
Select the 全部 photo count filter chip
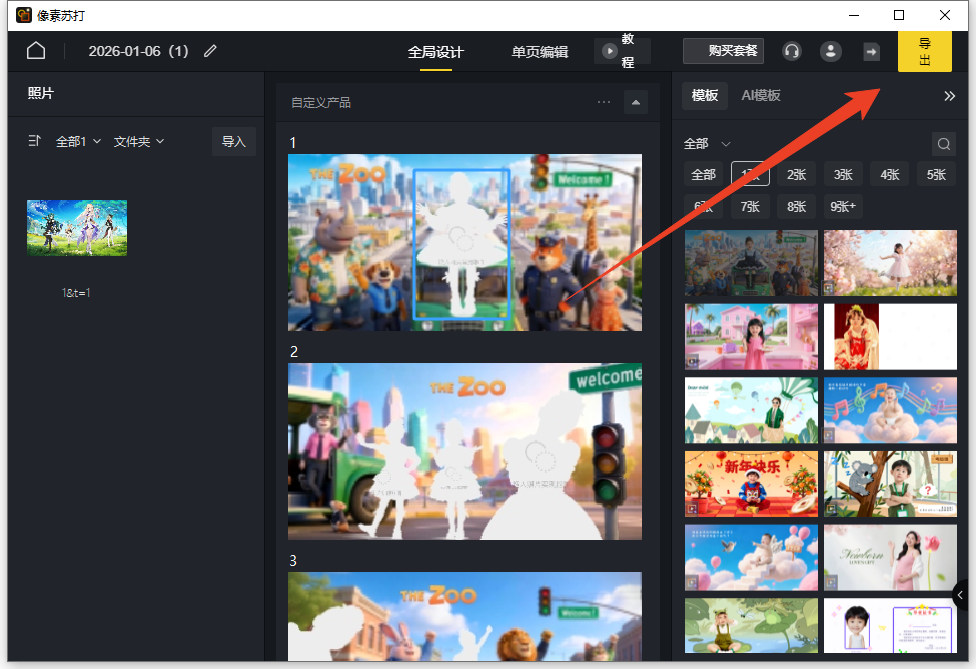click(703, 174)
